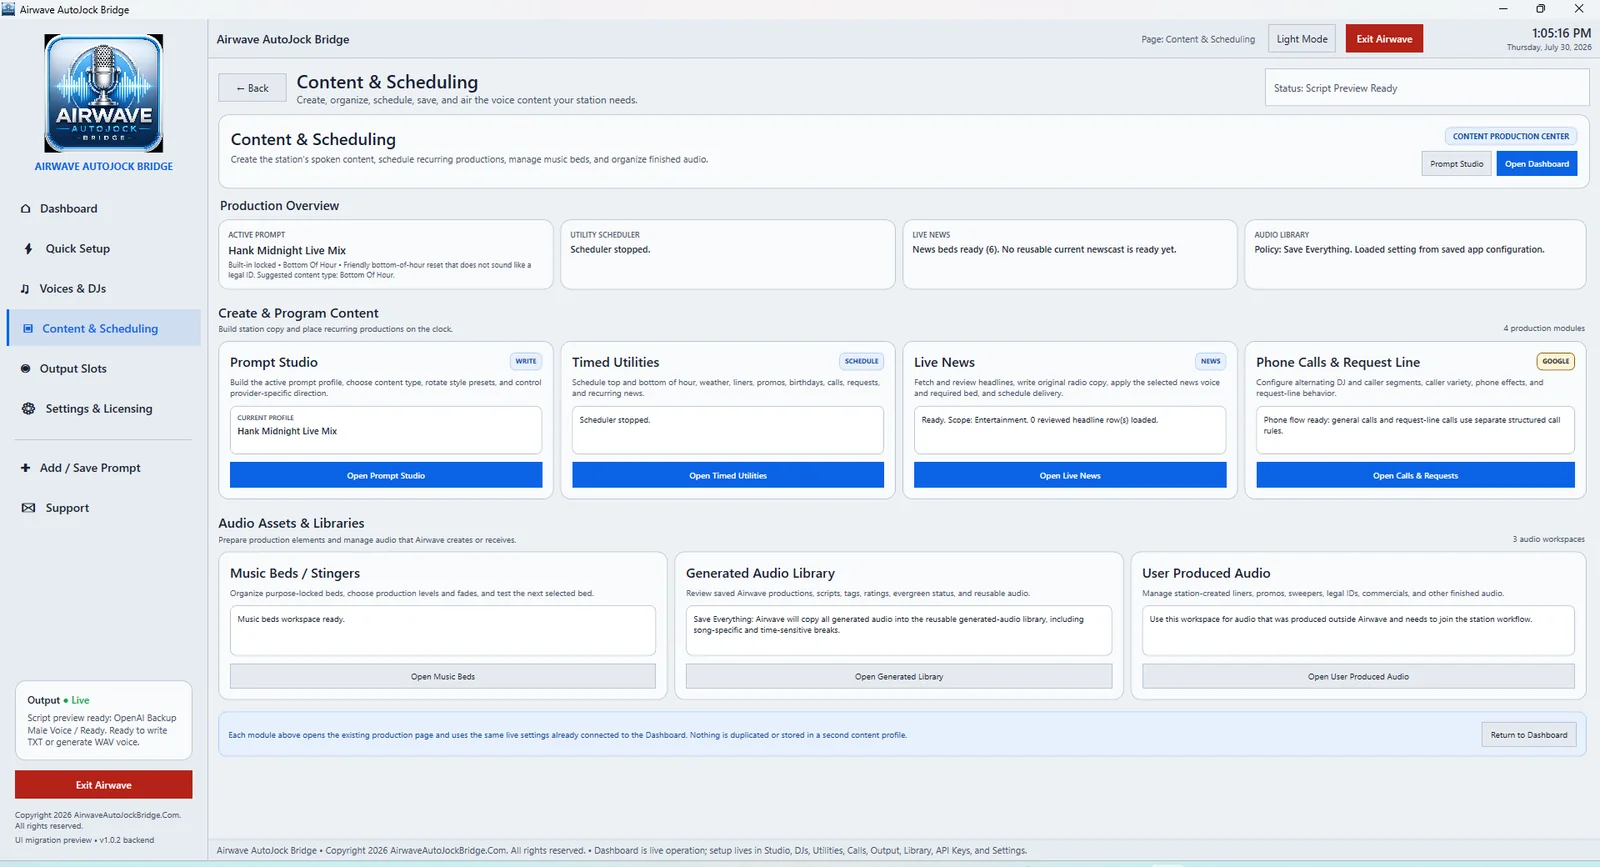This screenshot has width=1600, height=867.
Task: Click the Open Calls & Requests button
Action: (x=1415, y=475)
